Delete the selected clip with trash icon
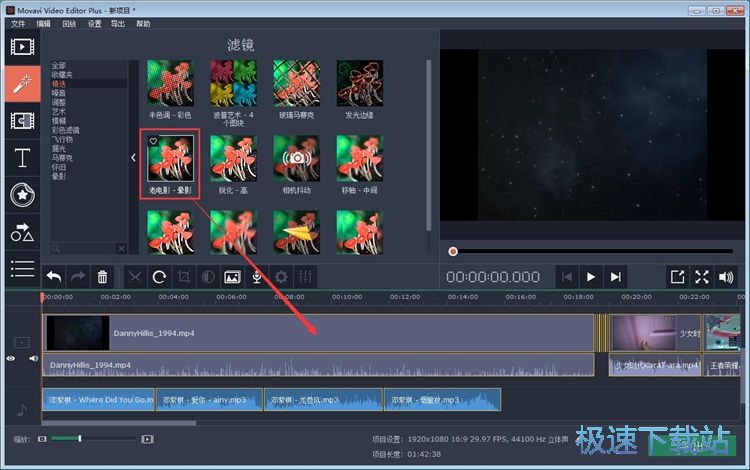The height and width of the screenshot is (470, 750). pos(102,277)
